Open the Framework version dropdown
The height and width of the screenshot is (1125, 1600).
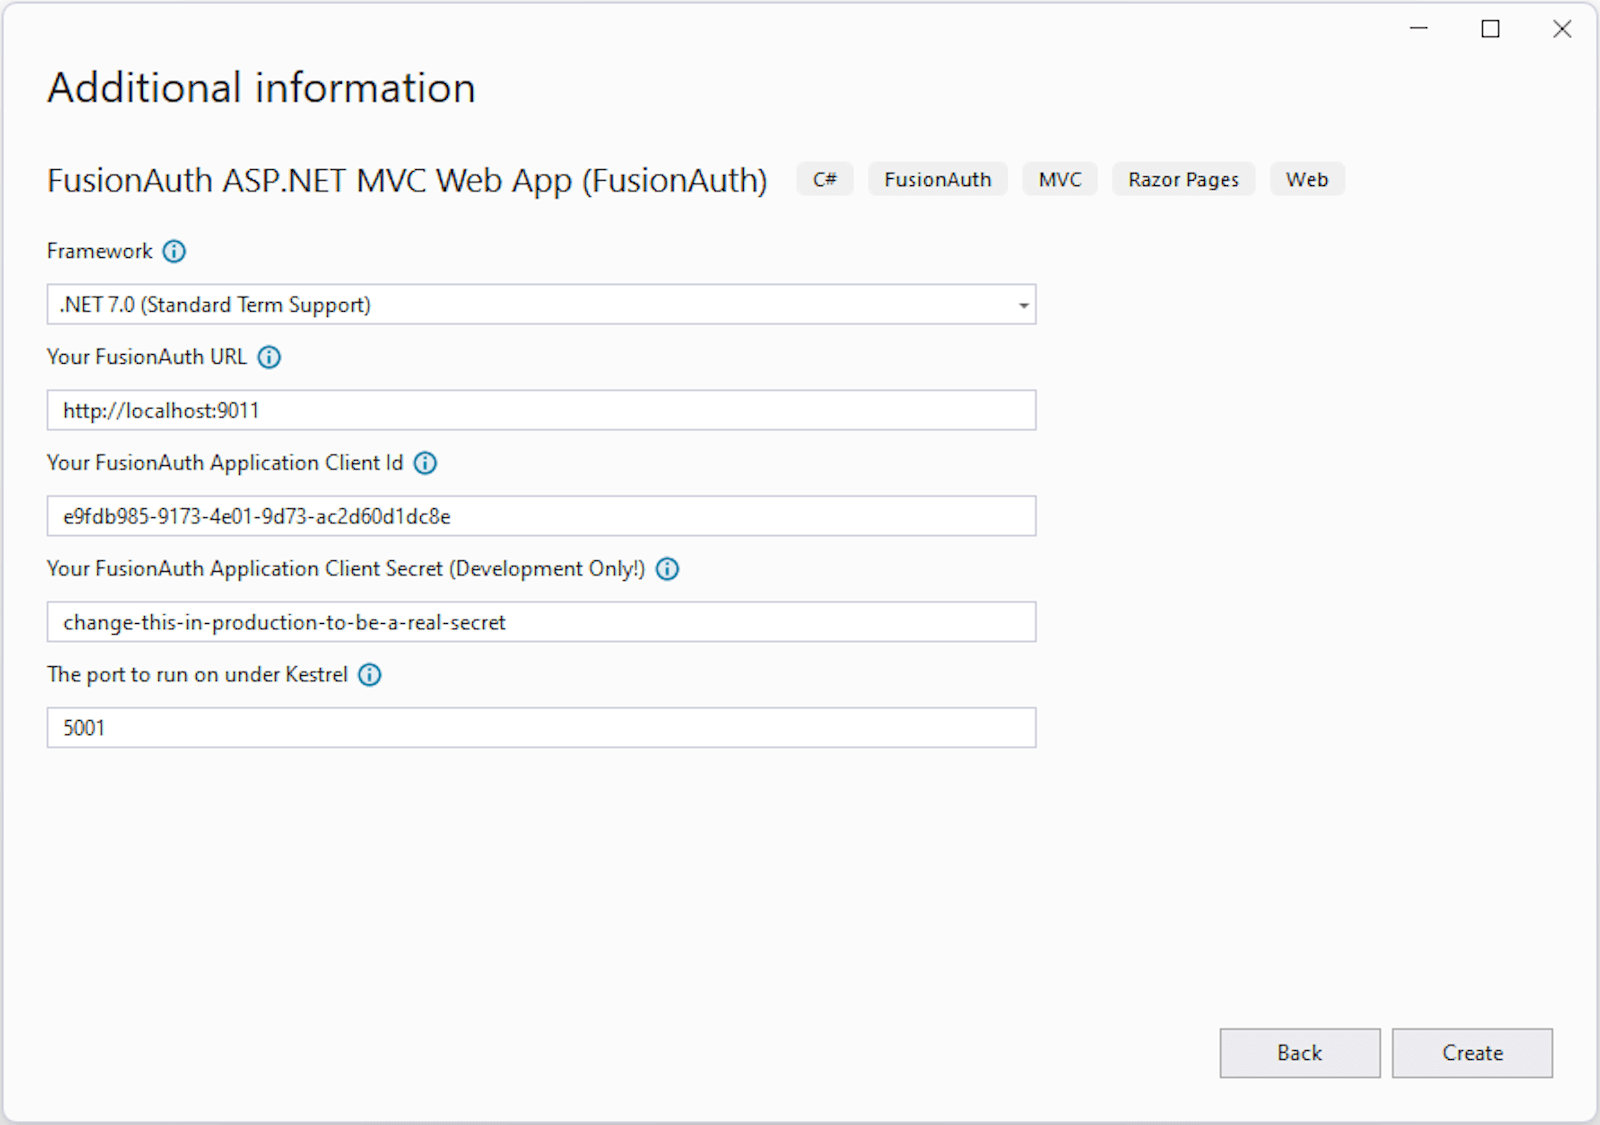click(1022, 304)
